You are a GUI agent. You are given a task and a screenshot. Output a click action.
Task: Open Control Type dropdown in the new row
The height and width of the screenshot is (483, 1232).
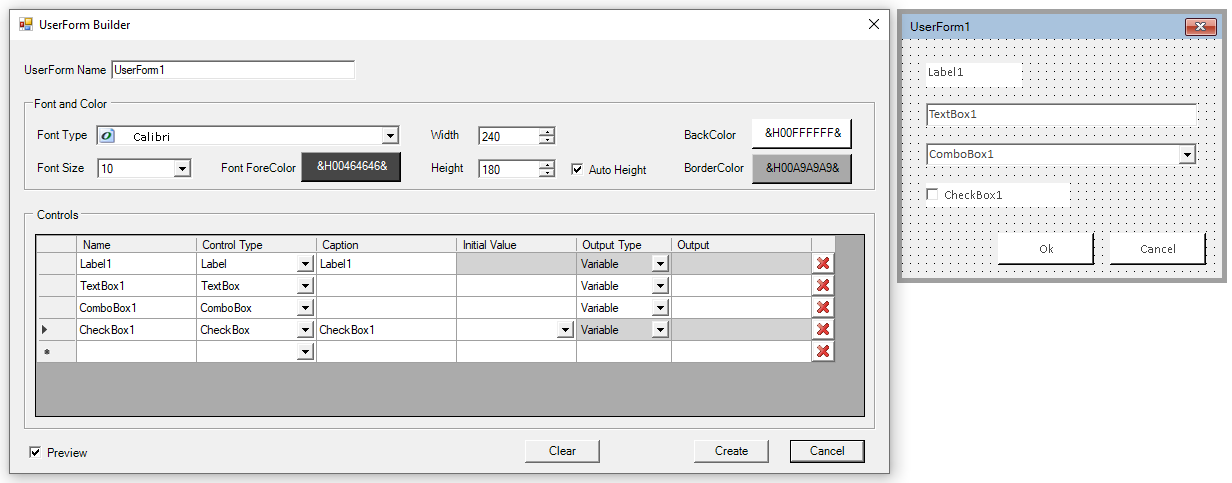tap(305, 352)
